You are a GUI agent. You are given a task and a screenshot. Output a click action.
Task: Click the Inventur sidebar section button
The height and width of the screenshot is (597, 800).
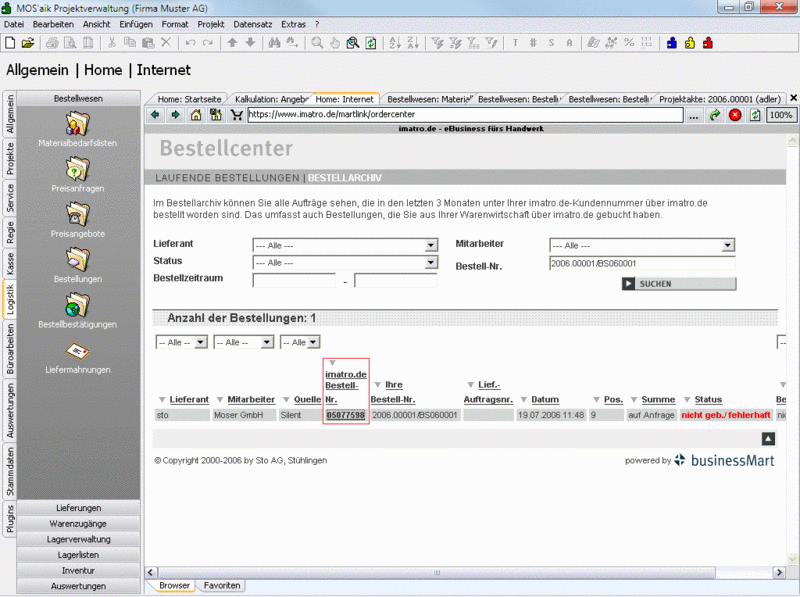coord(79,570)
